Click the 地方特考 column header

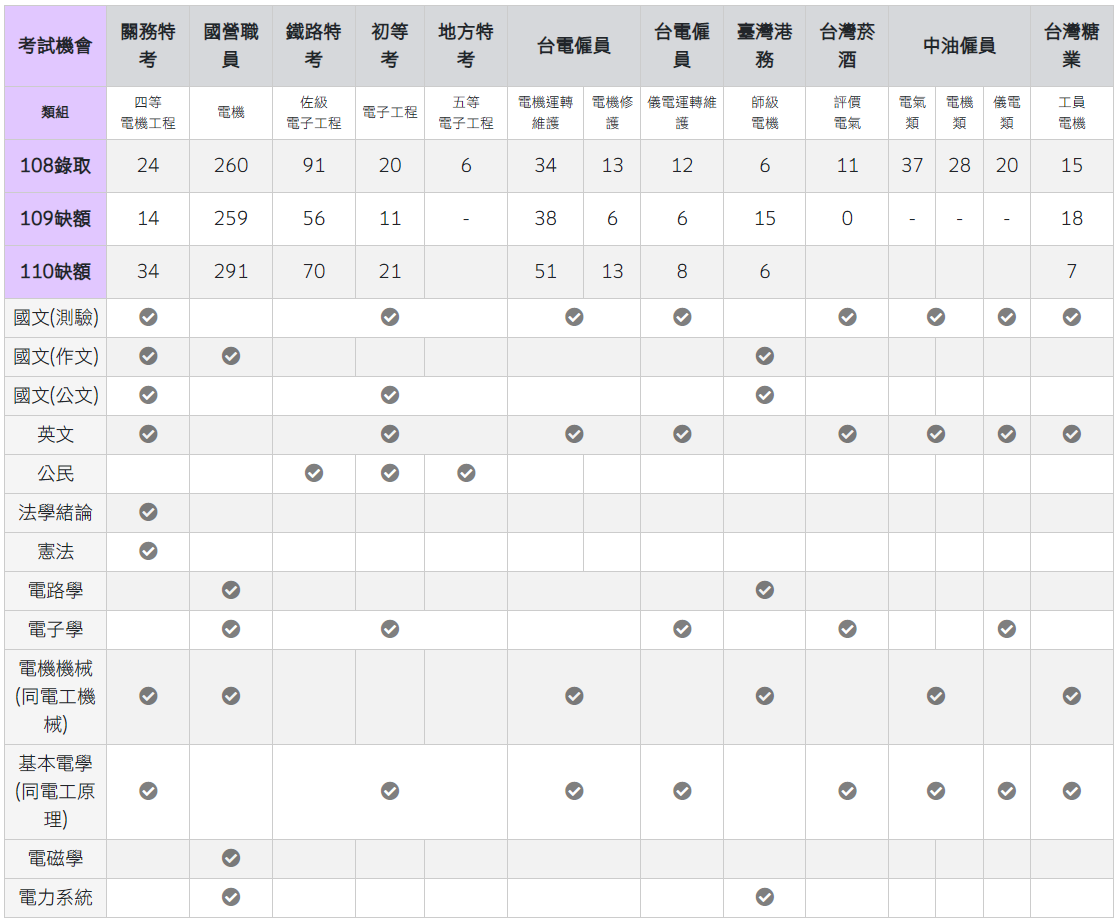pos(466,46)
